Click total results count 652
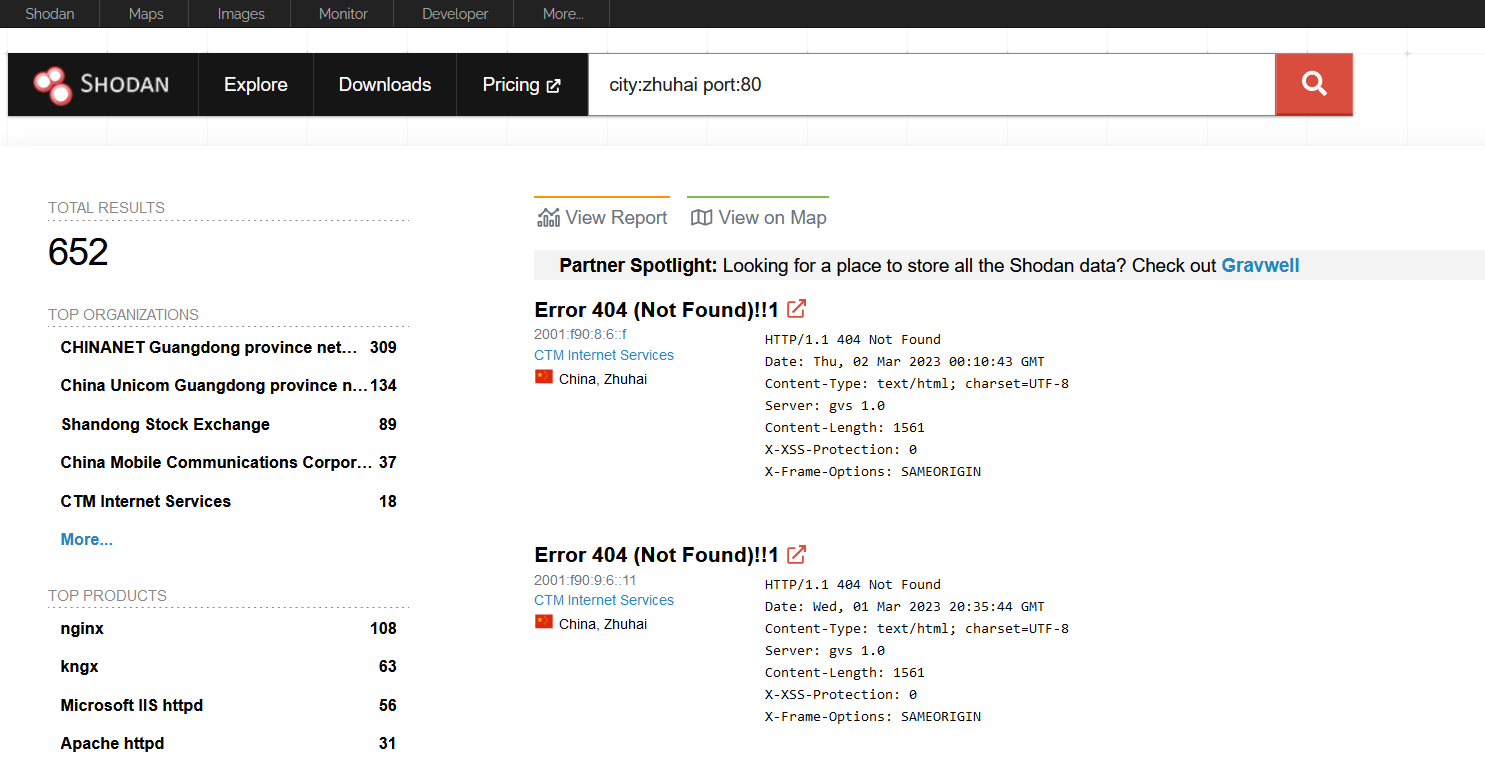Viewport: 1485px width, 776px height. click(78, 252)
